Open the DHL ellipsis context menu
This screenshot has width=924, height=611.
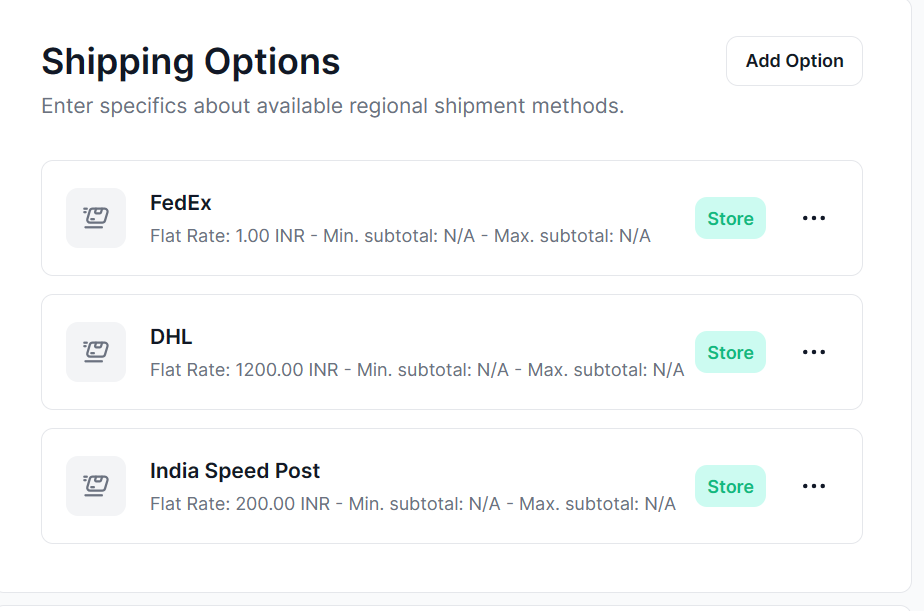(x=814, y=352)
